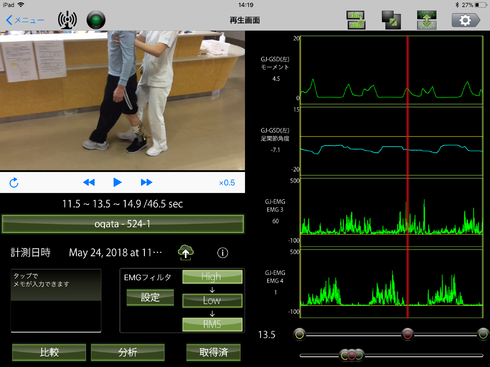Screen dimensions: 490x367
Task: Tap the GJ-EMG EMG 3 graph
Action: pos(392,212)
